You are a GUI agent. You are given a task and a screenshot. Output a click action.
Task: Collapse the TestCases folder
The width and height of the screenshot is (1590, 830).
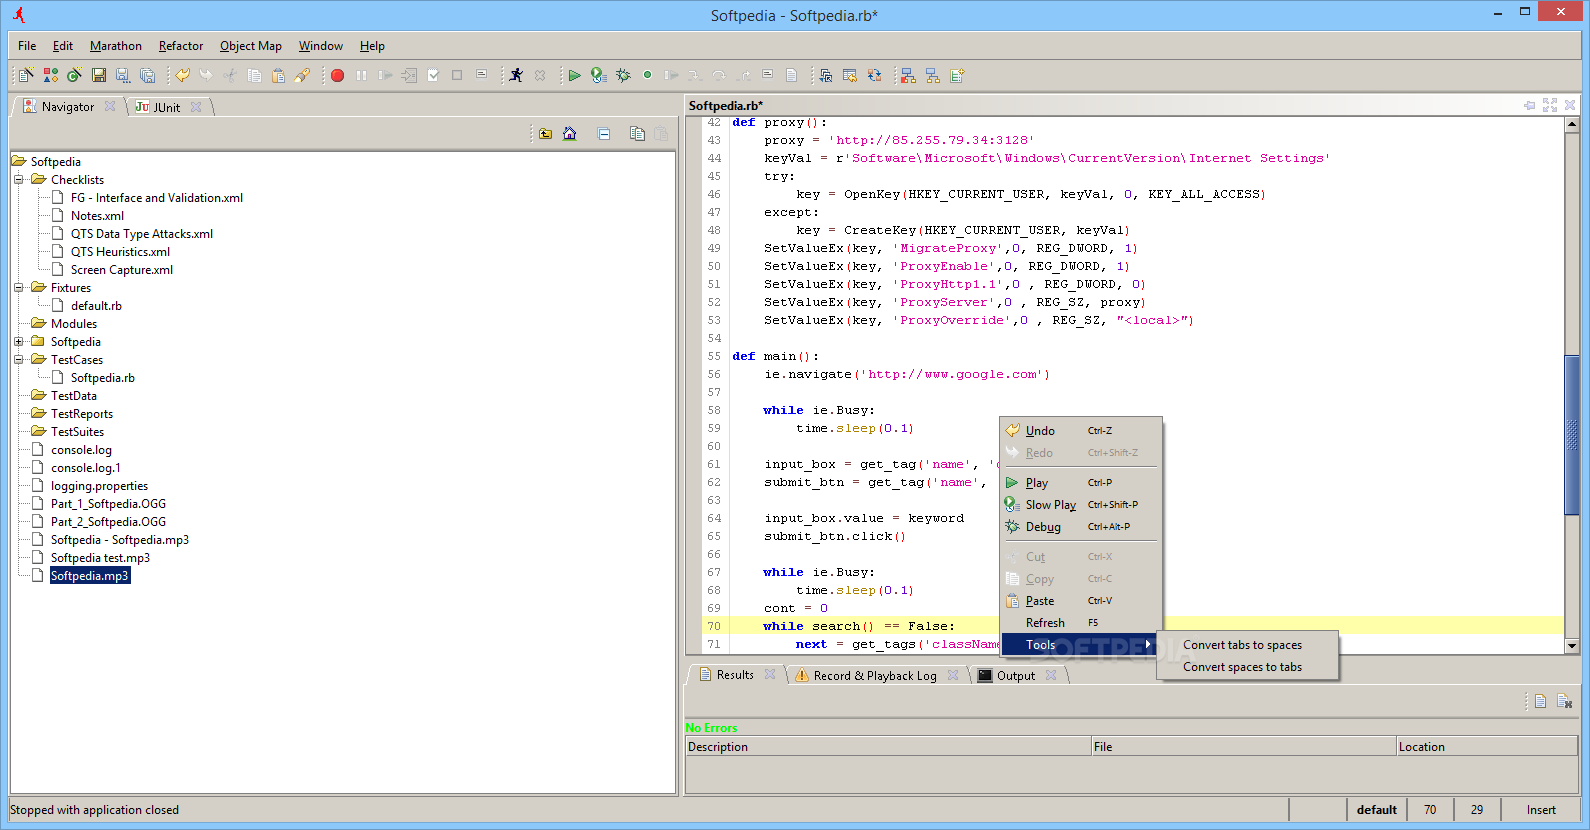(x=18, y=360)
